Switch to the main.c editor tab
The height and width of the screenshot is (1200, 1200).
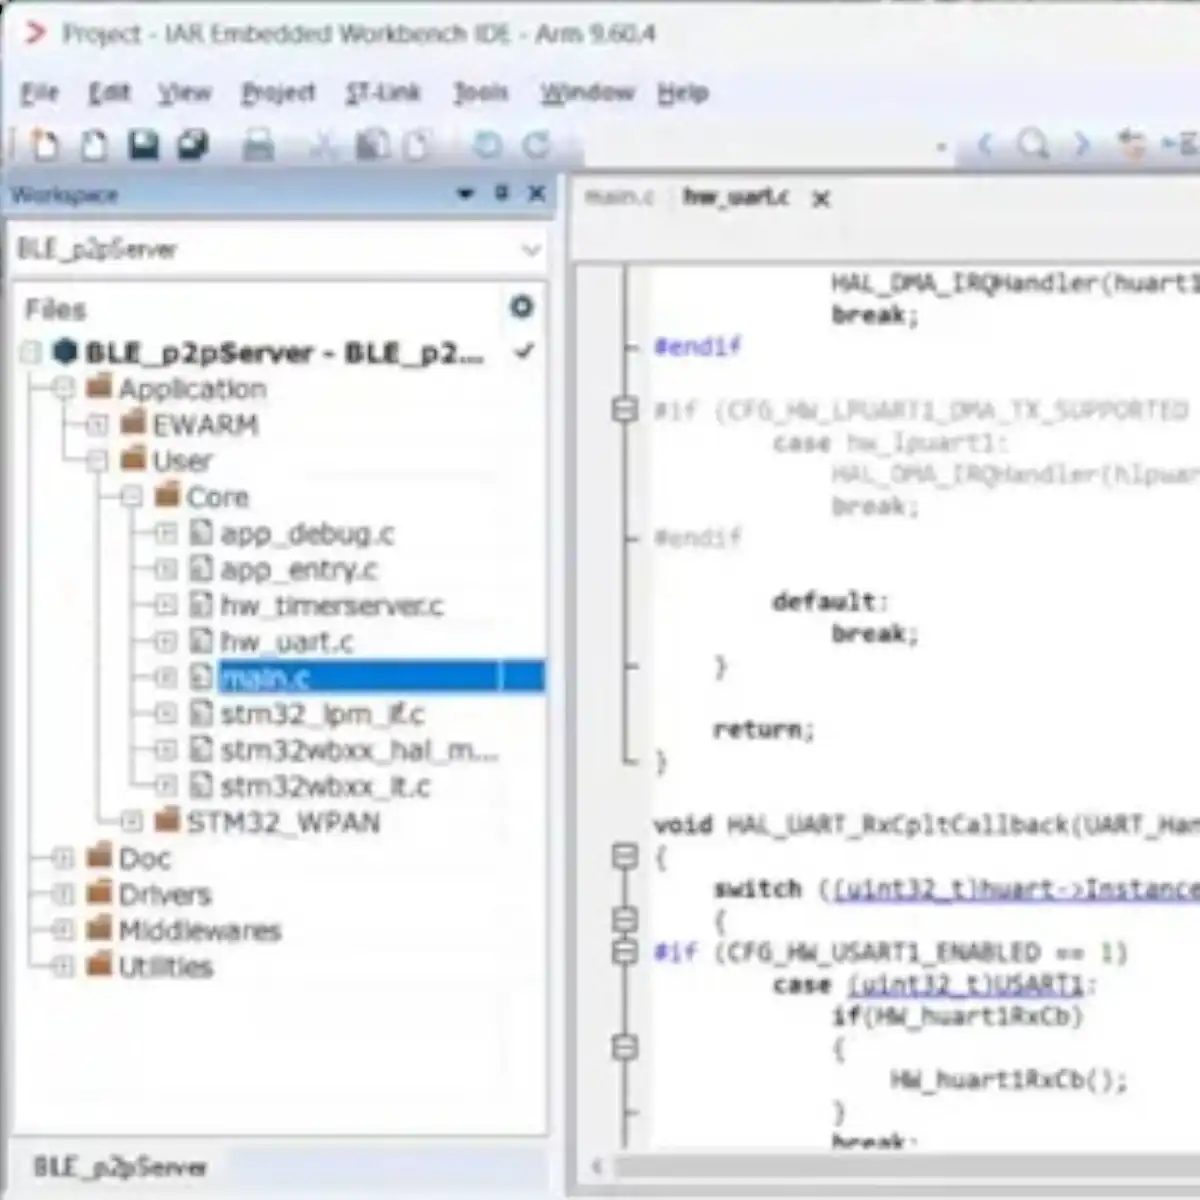pyautogui.click(x=619, y=198)
